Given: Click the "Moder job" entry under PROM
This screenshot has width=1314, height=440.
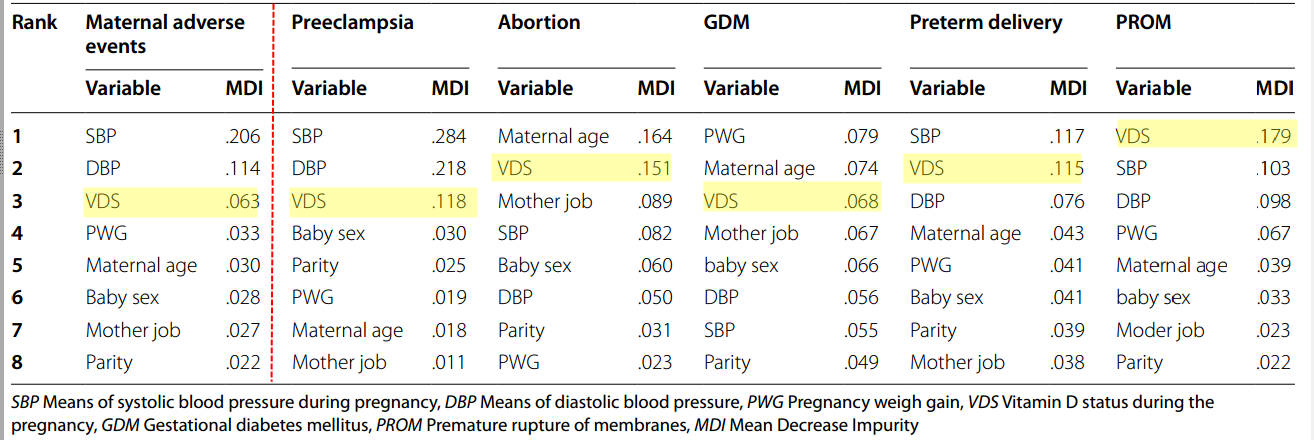Looking at the screenshot, I should point(1160,331).
